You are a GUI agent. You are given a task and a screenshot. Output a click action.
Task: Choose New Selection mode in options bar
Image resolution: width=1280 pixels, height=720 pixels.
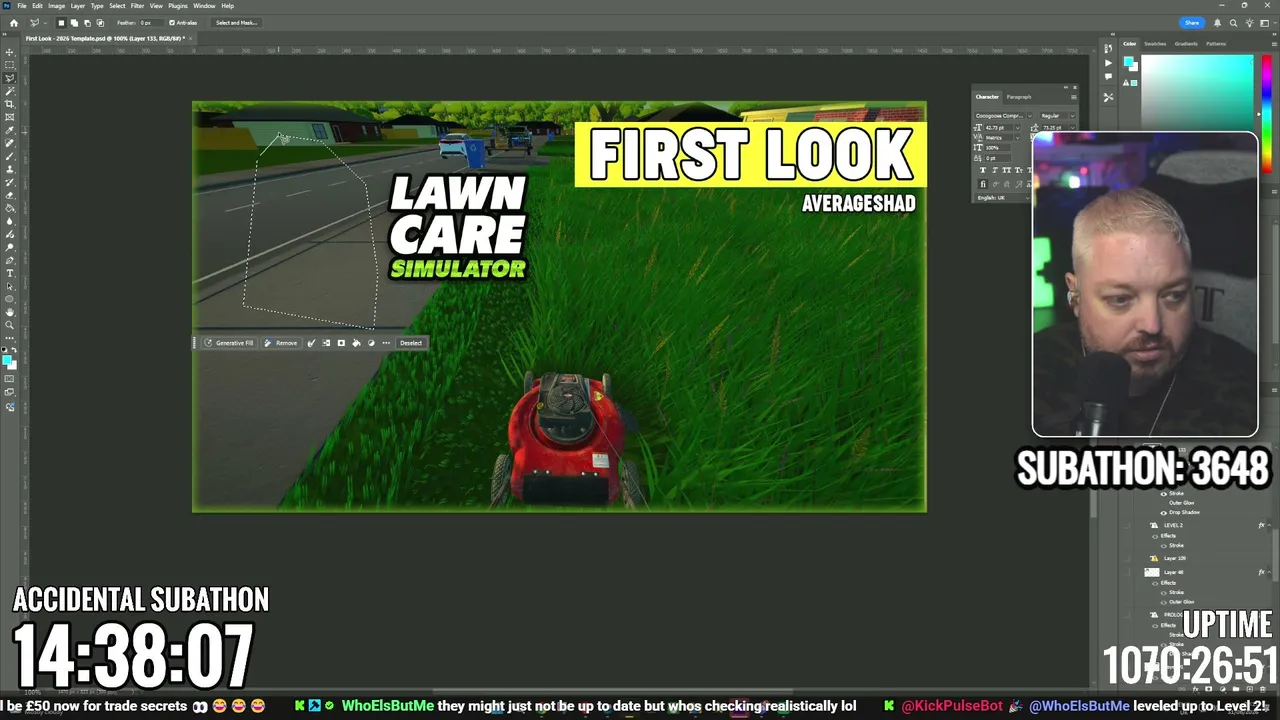tap(61, 22)
